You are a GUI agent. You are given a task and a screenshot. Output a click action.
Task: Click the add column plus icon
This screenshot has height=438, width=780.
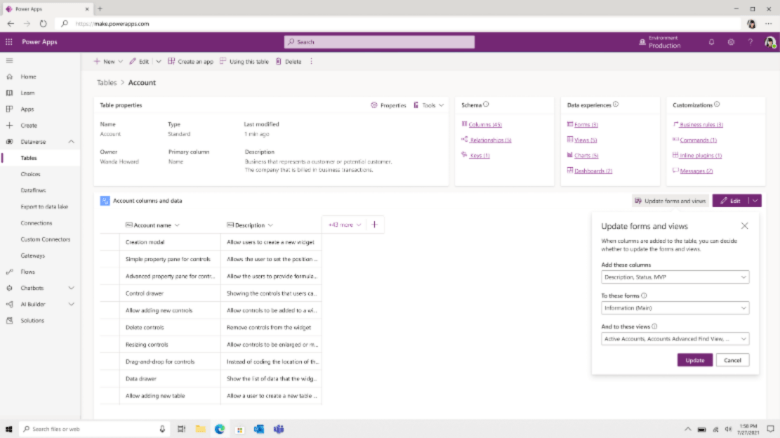coord(374,225)
